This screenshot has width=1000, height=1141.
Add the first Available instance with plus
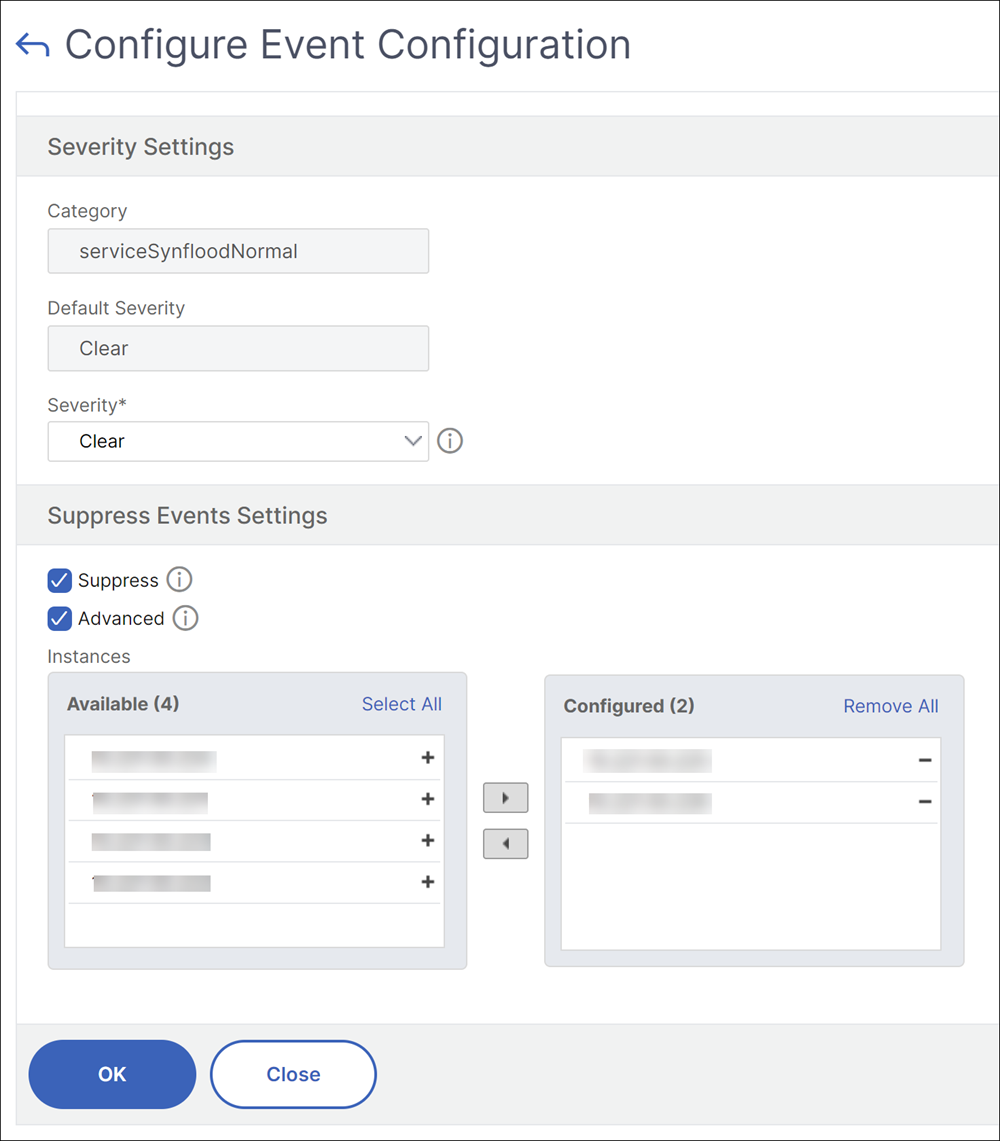(x=428, y=758)
